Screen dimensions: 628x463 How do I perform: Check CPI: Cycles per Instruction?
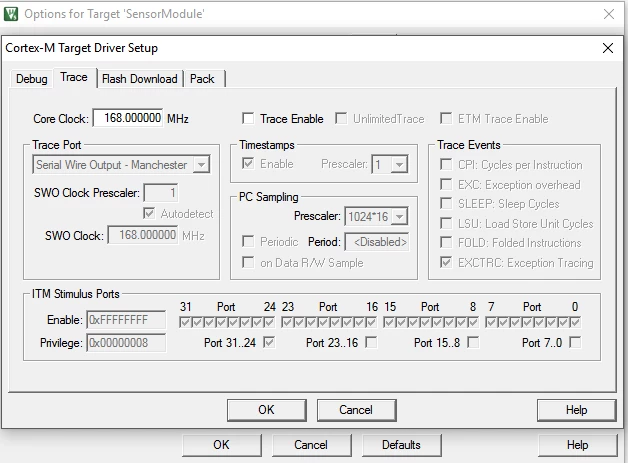[x=446, y=165]
